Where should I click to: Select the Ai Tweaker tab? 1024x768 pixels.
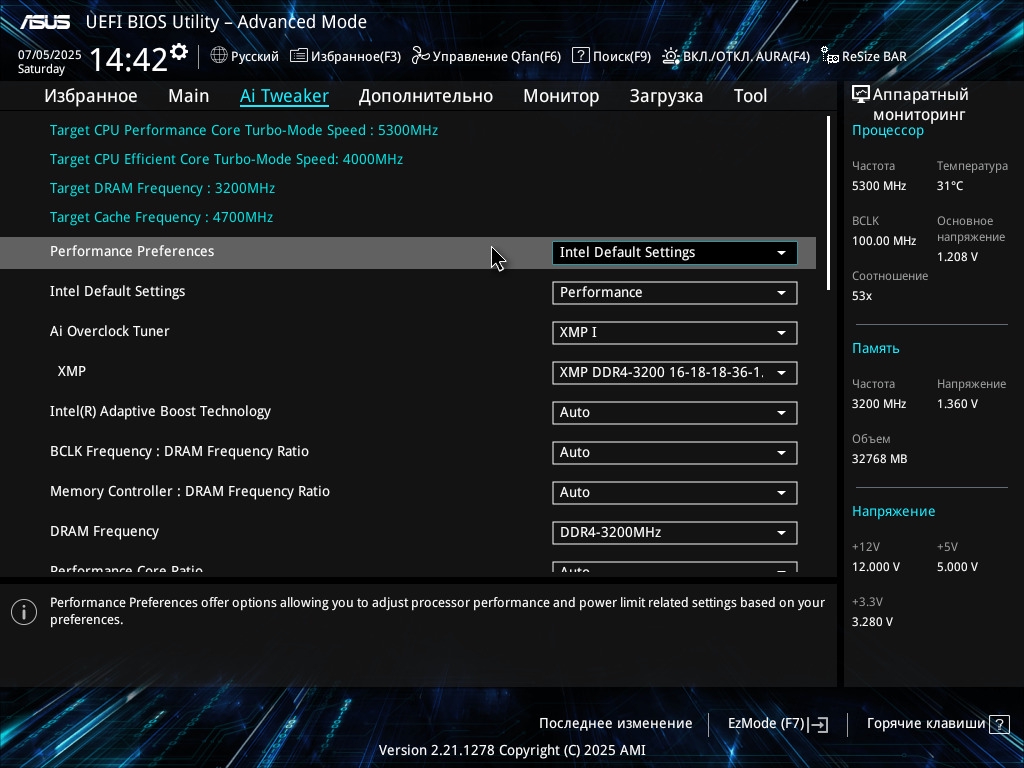(284, 96)
